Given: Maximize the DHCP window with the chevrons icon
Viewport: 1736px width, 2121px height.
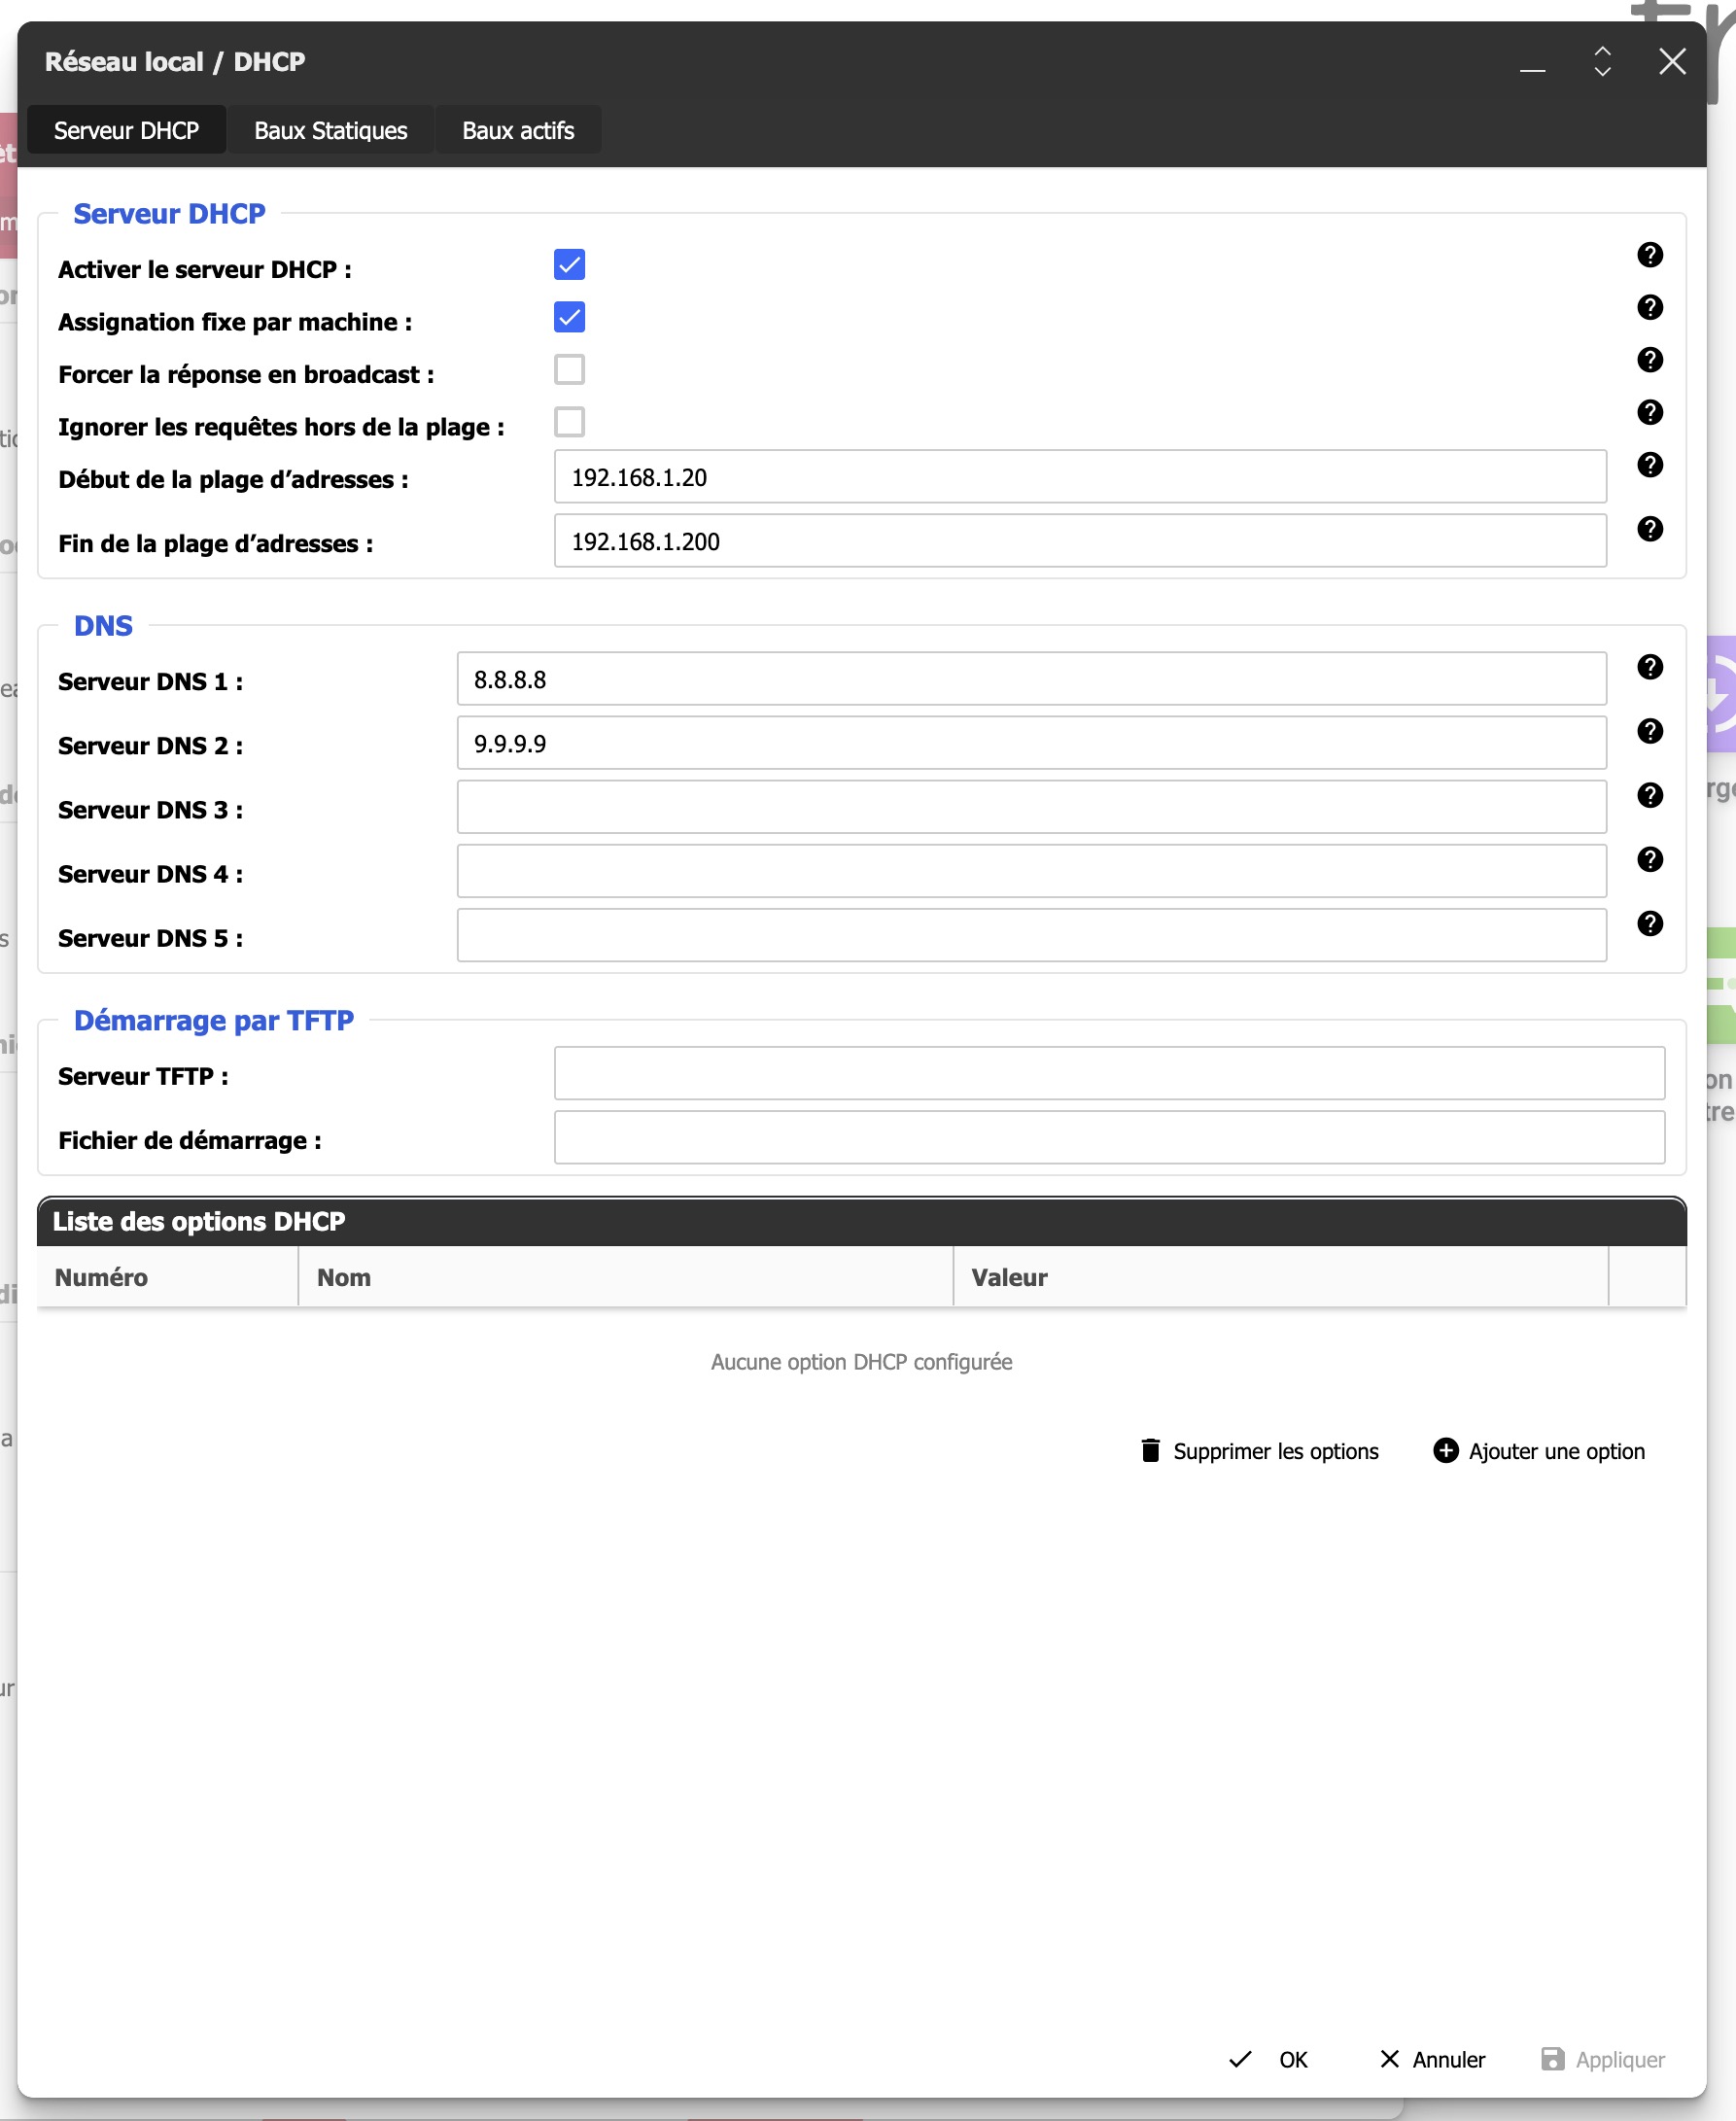Looking at the screenshot, I should pyautogui.click(x=1602, y=62).
